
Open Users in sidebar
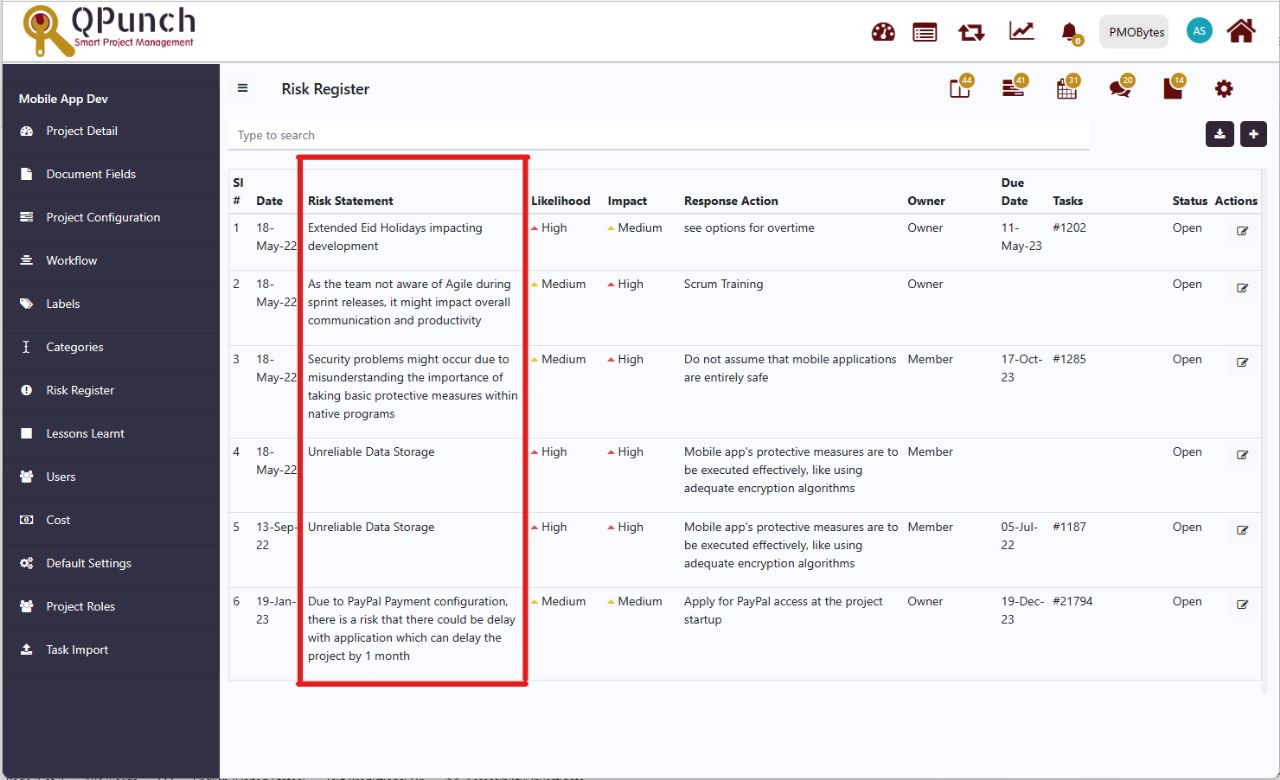(110, 477)
